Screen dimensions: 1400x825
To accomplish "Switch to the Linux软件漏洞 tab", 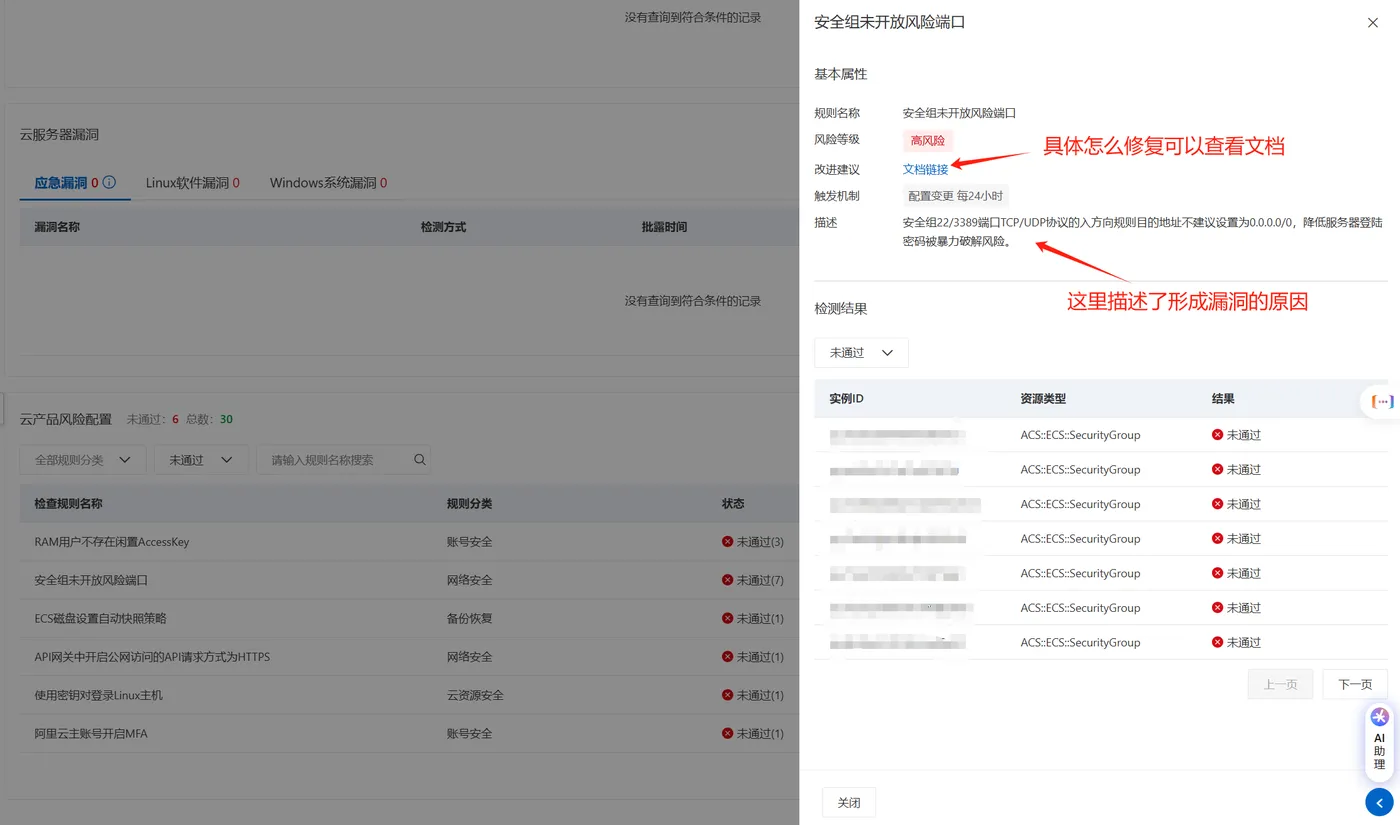I will click(x=192, y=183).
